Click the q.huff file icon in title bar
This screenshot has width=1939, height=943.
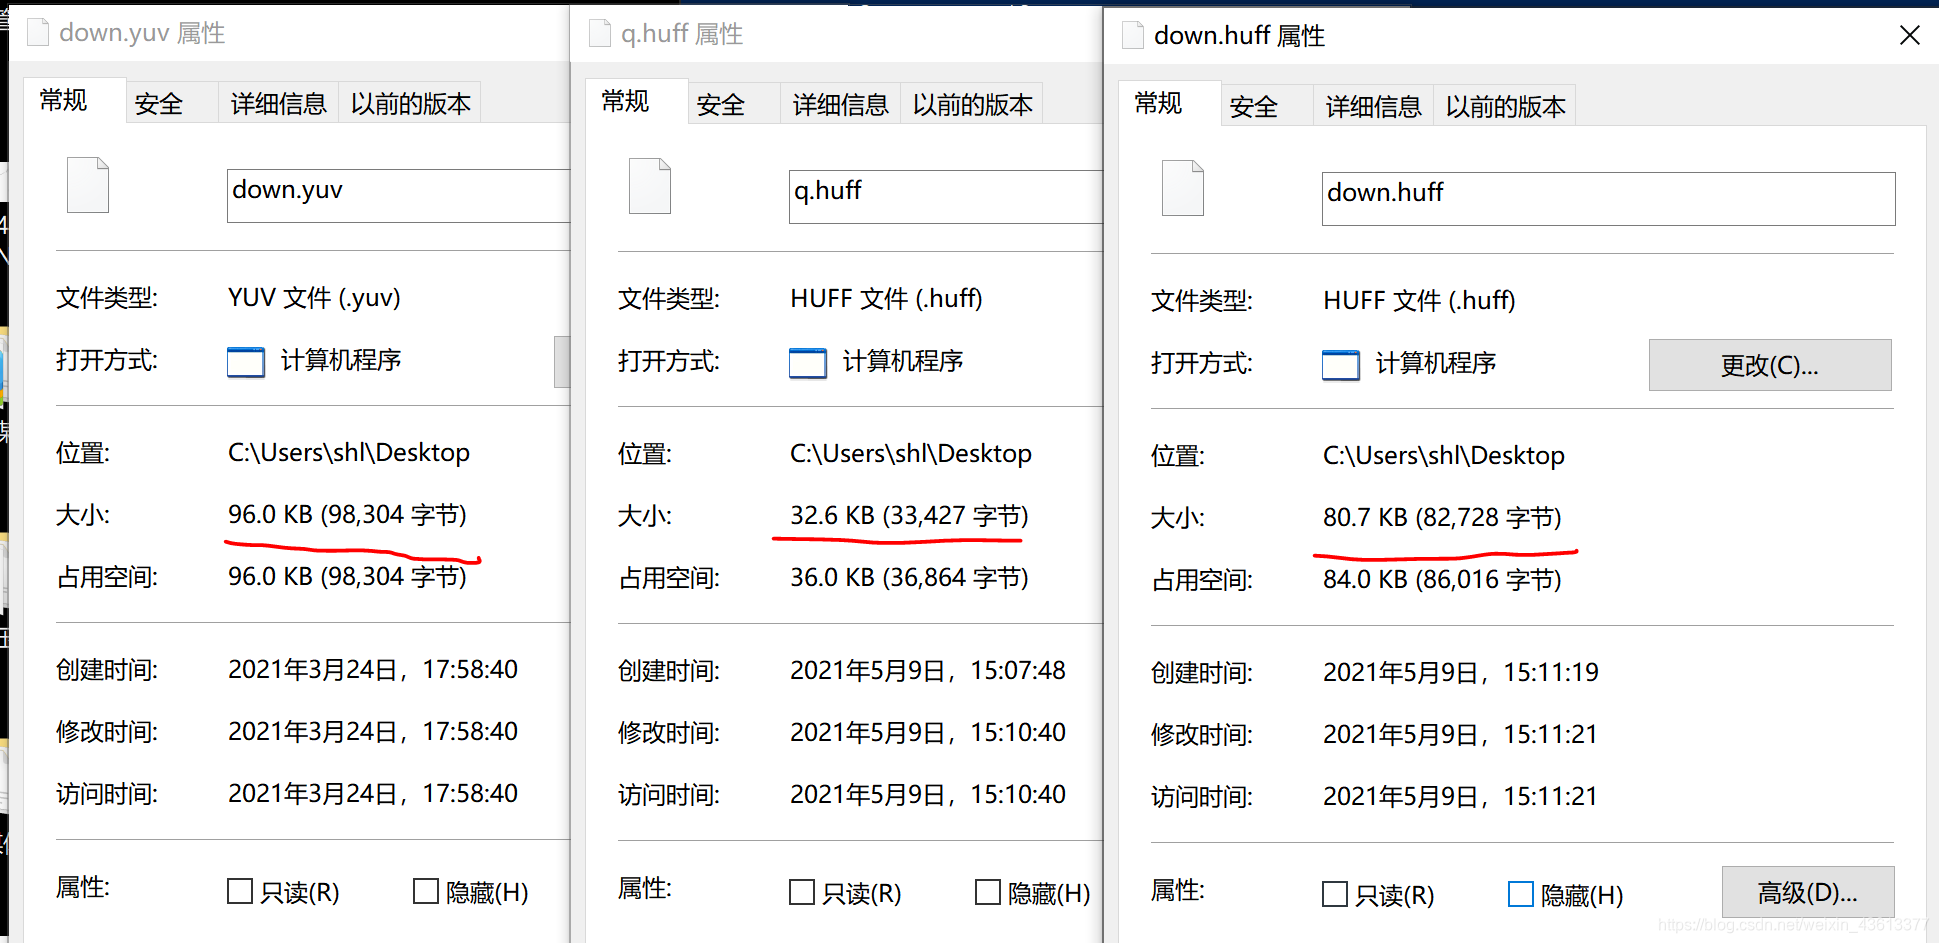coord(600,34)
